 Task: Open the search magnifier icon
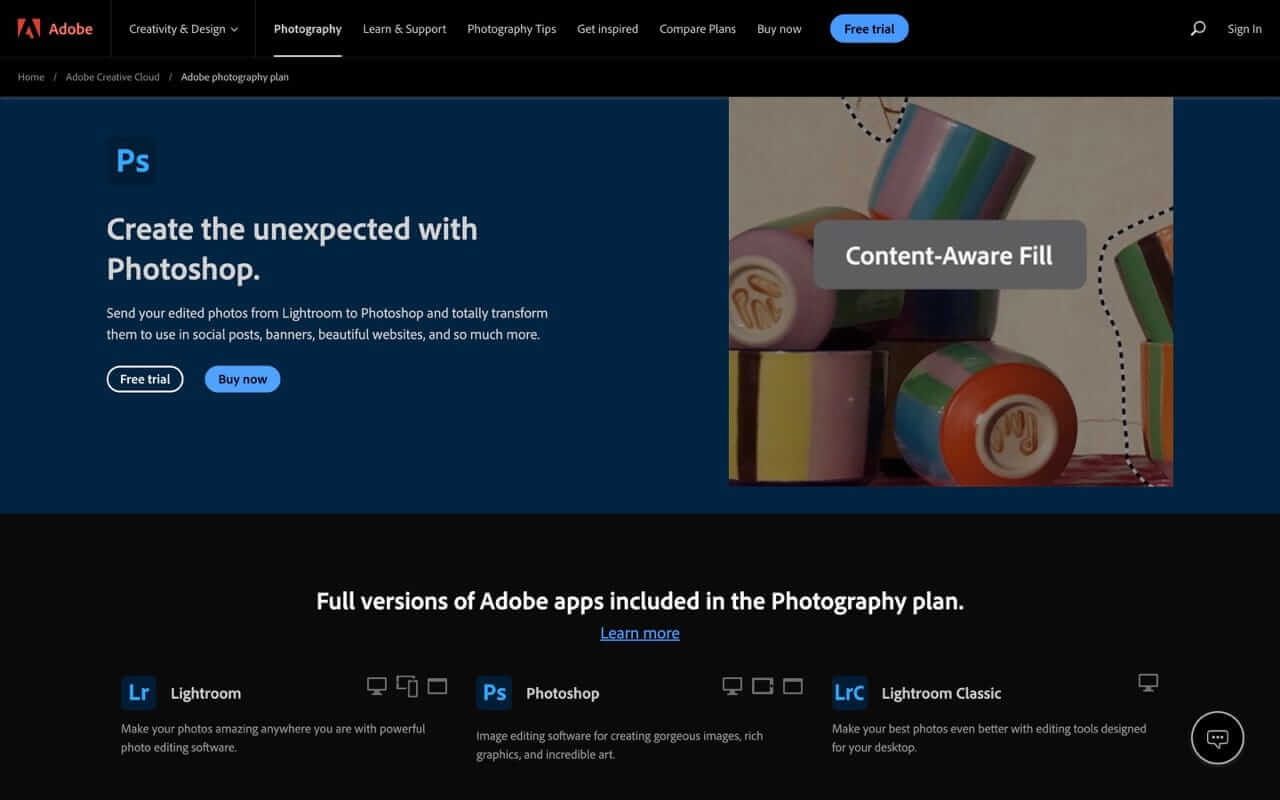coord(1197,29)
